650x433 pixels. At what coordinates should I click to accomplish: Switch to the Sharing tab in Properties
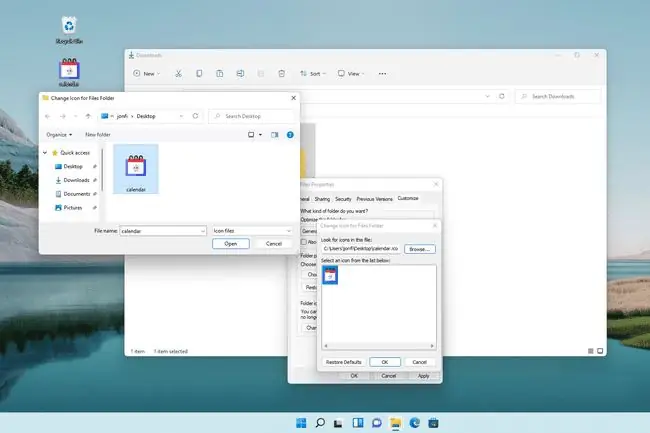(x=322, y=199)
